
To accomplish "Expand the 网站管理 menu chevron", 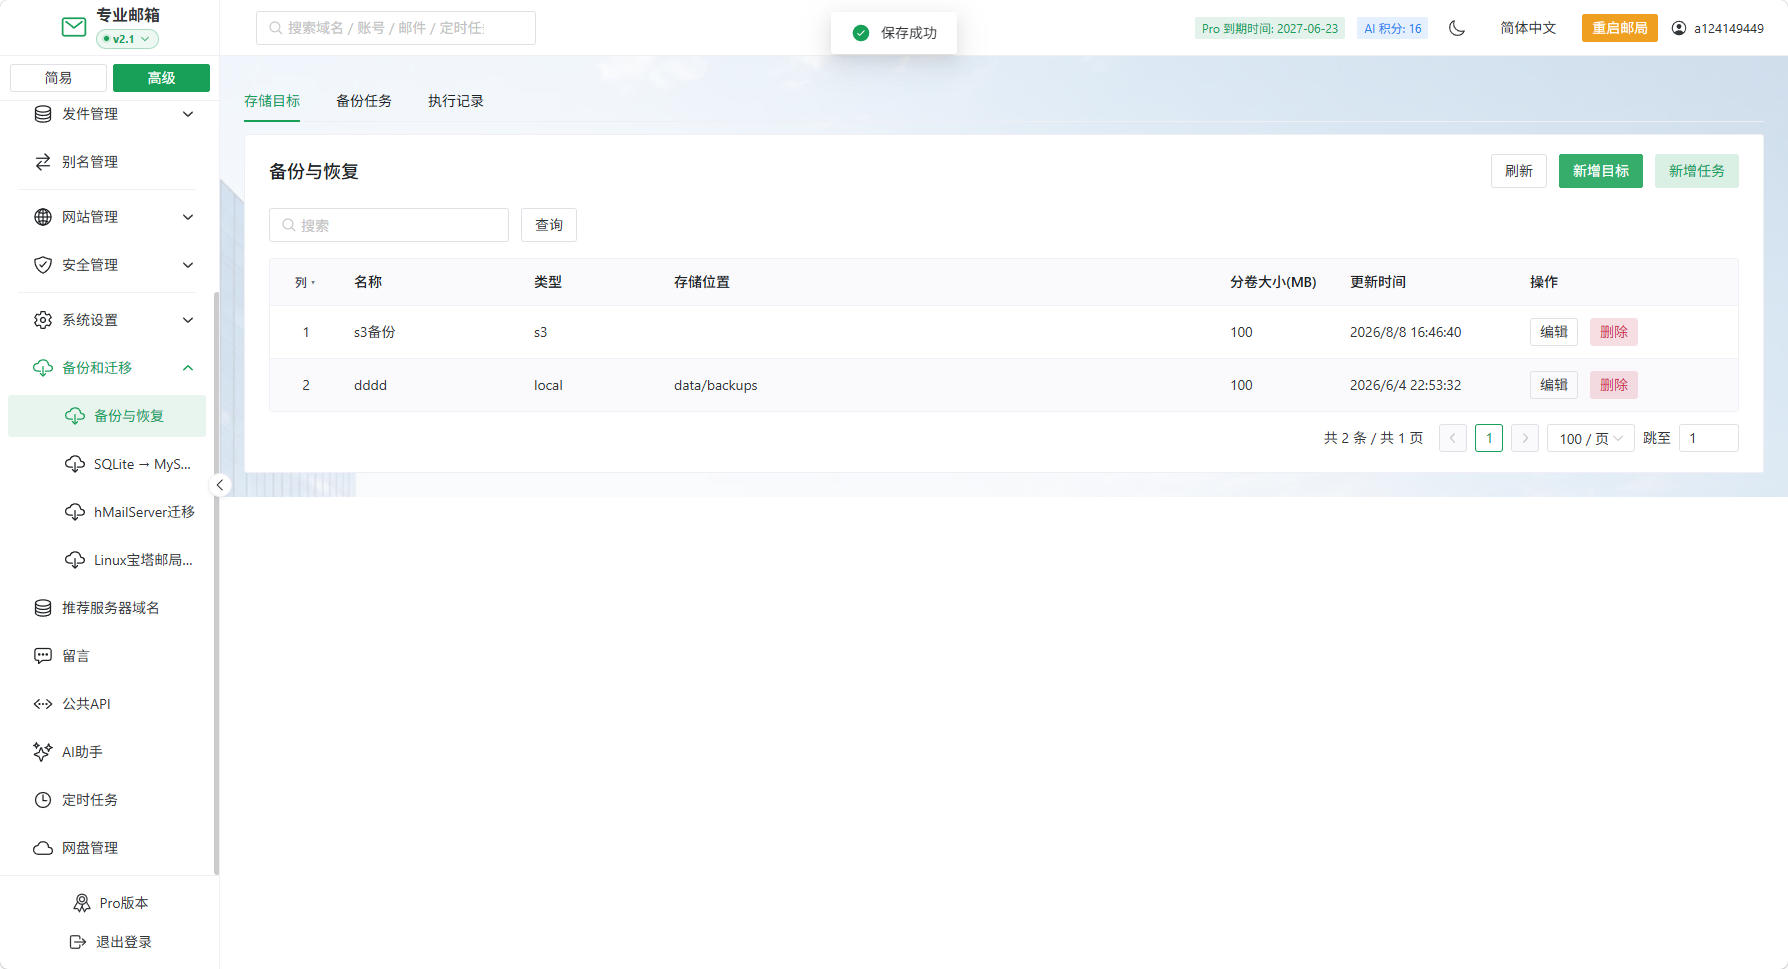I will click(x=188, y=217).
